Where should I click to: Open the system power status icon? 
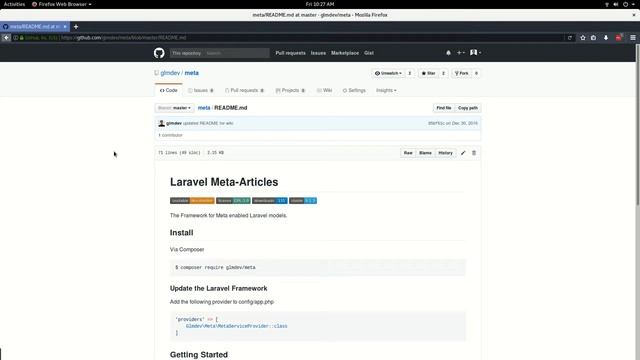point(625,4)
